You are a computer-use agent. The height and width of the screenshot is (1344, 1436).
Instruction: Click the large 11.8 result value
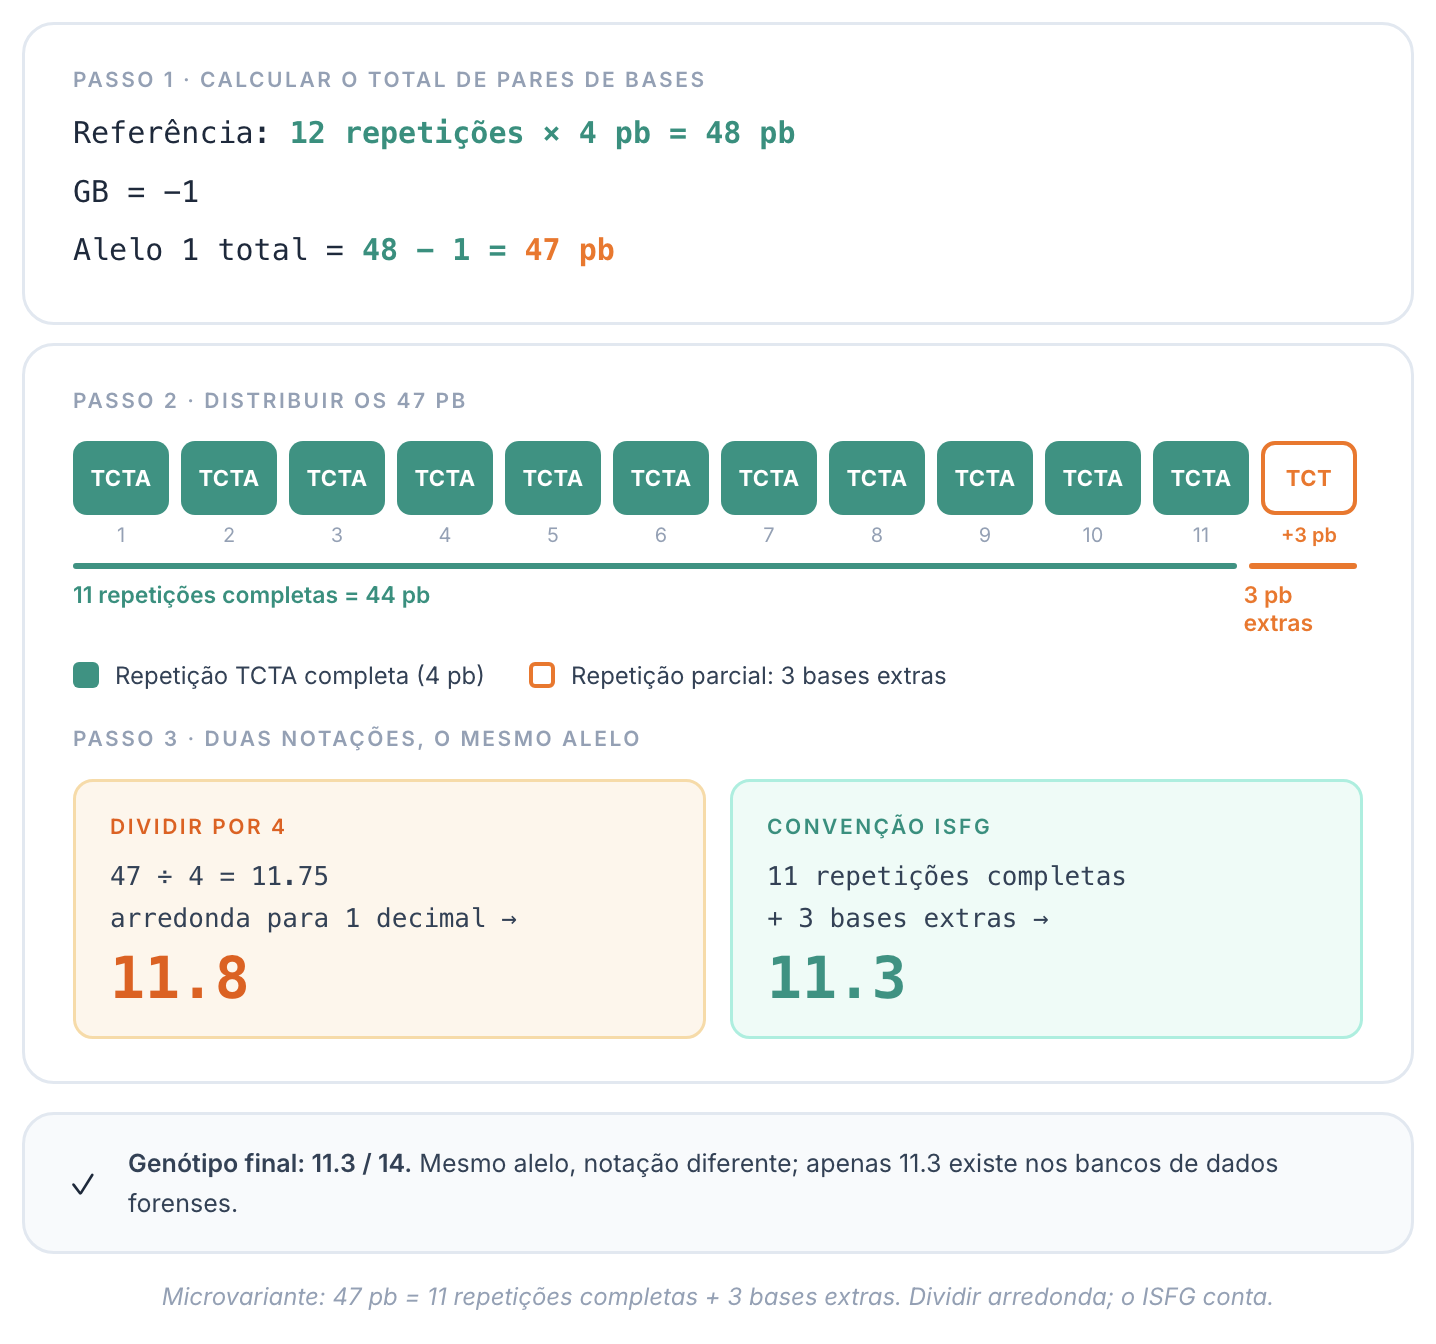point(179,977)
